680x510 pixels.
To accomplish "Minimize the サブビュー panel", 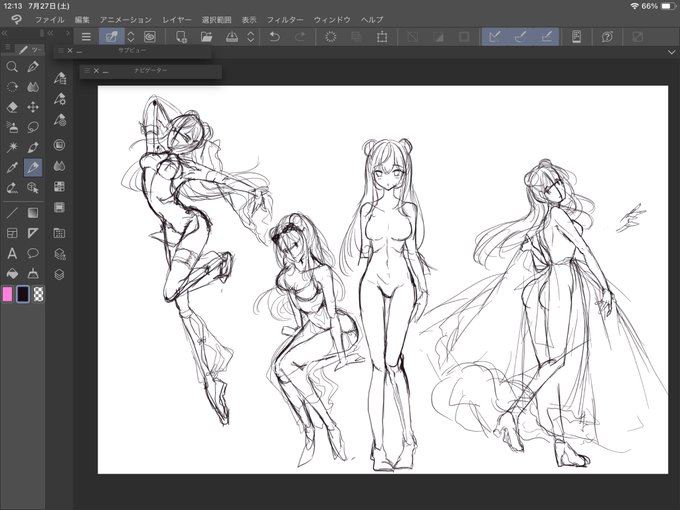I will point(79,51).
